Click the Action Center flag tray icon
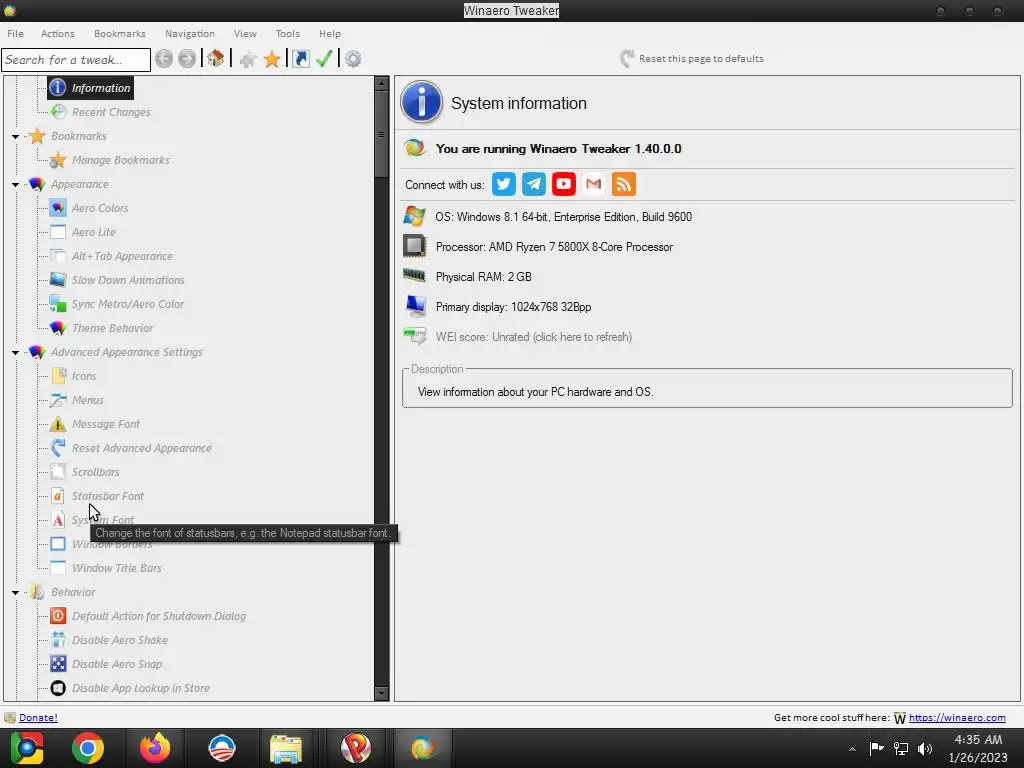 [x=876, y=749]
